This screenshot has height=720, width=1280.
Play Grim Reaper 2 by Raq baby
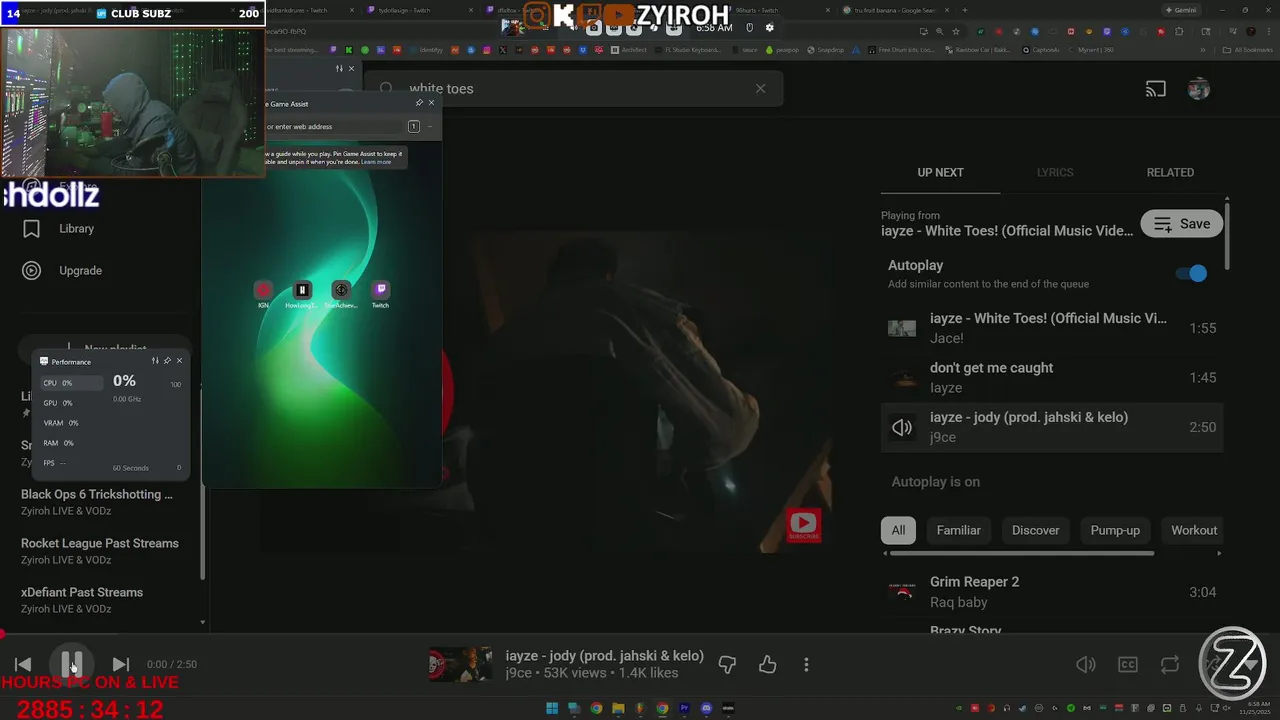pos(1052,592)
